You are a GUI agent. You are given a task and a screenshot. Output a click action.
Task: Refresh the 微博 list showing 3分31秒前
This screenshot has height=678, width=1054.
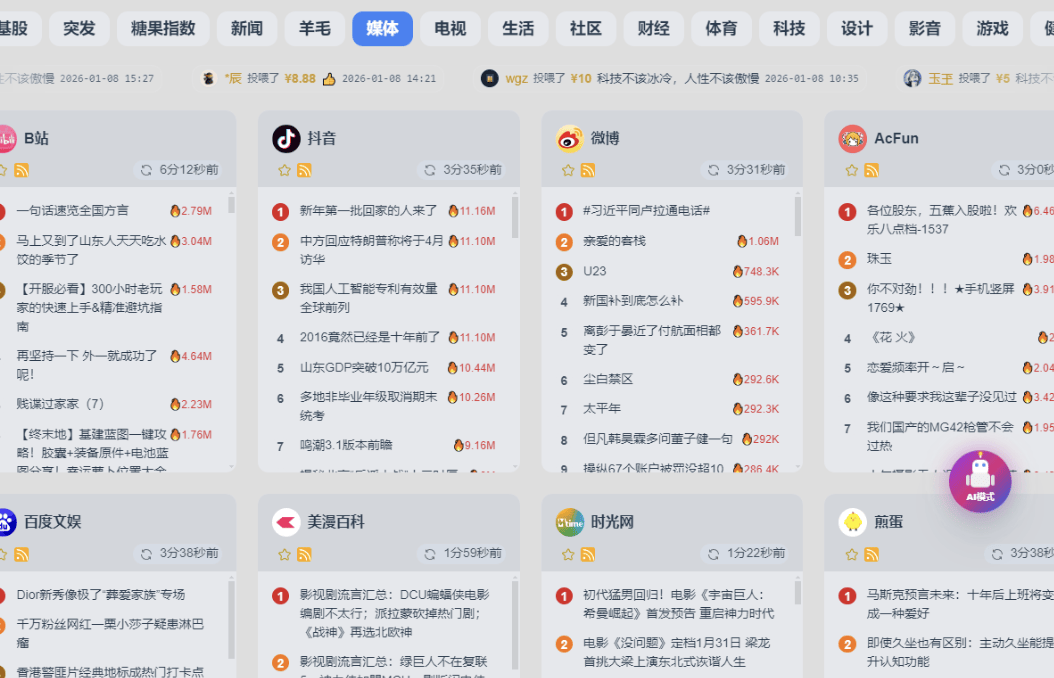point(713,170)
